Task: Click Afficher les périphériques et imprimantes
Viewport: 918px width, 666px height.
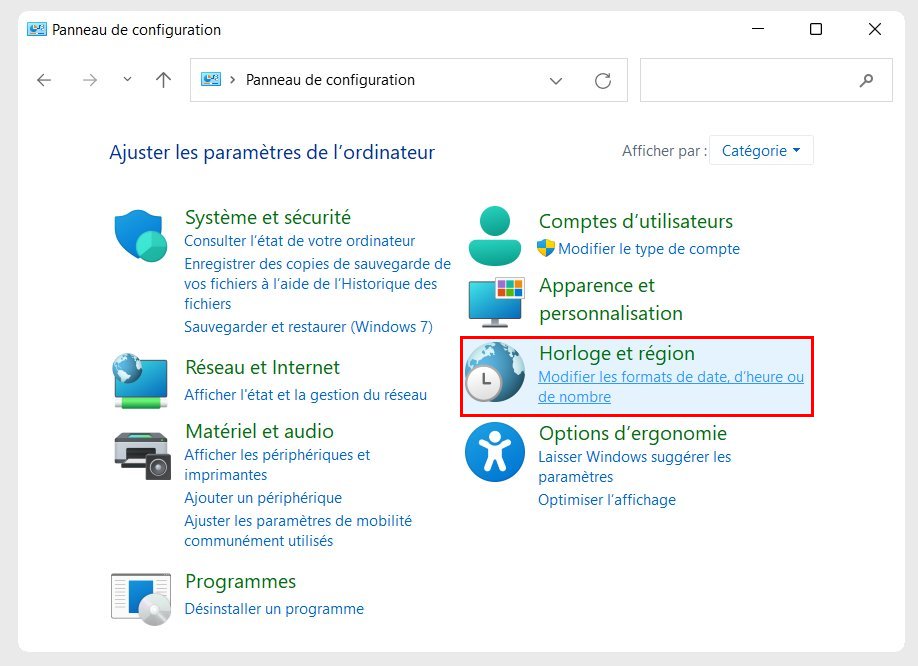Action: pyautogui.click(x=277, y=465)
